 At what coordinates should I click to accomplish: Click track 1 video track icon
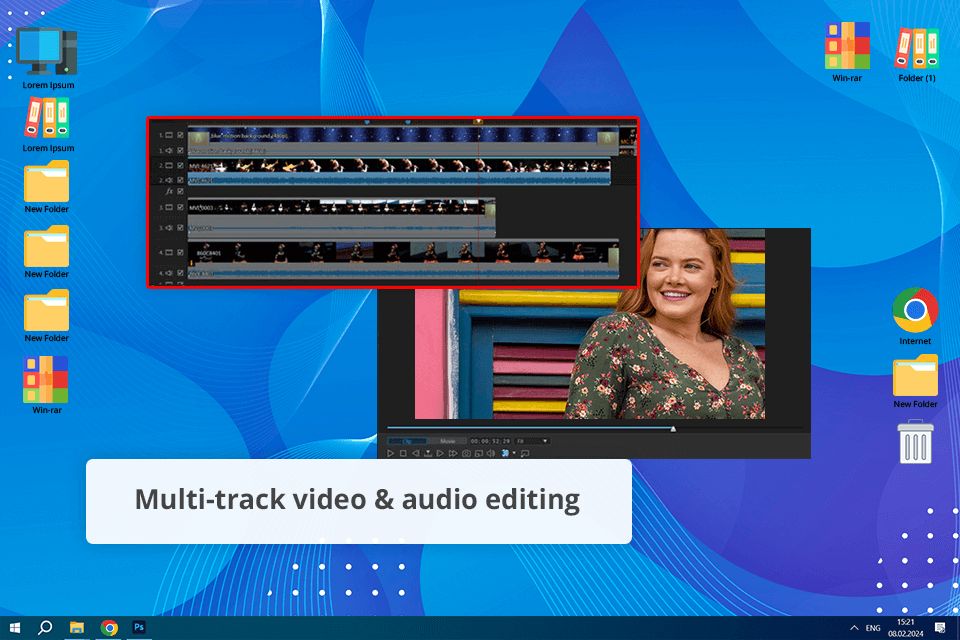[169, 135]
